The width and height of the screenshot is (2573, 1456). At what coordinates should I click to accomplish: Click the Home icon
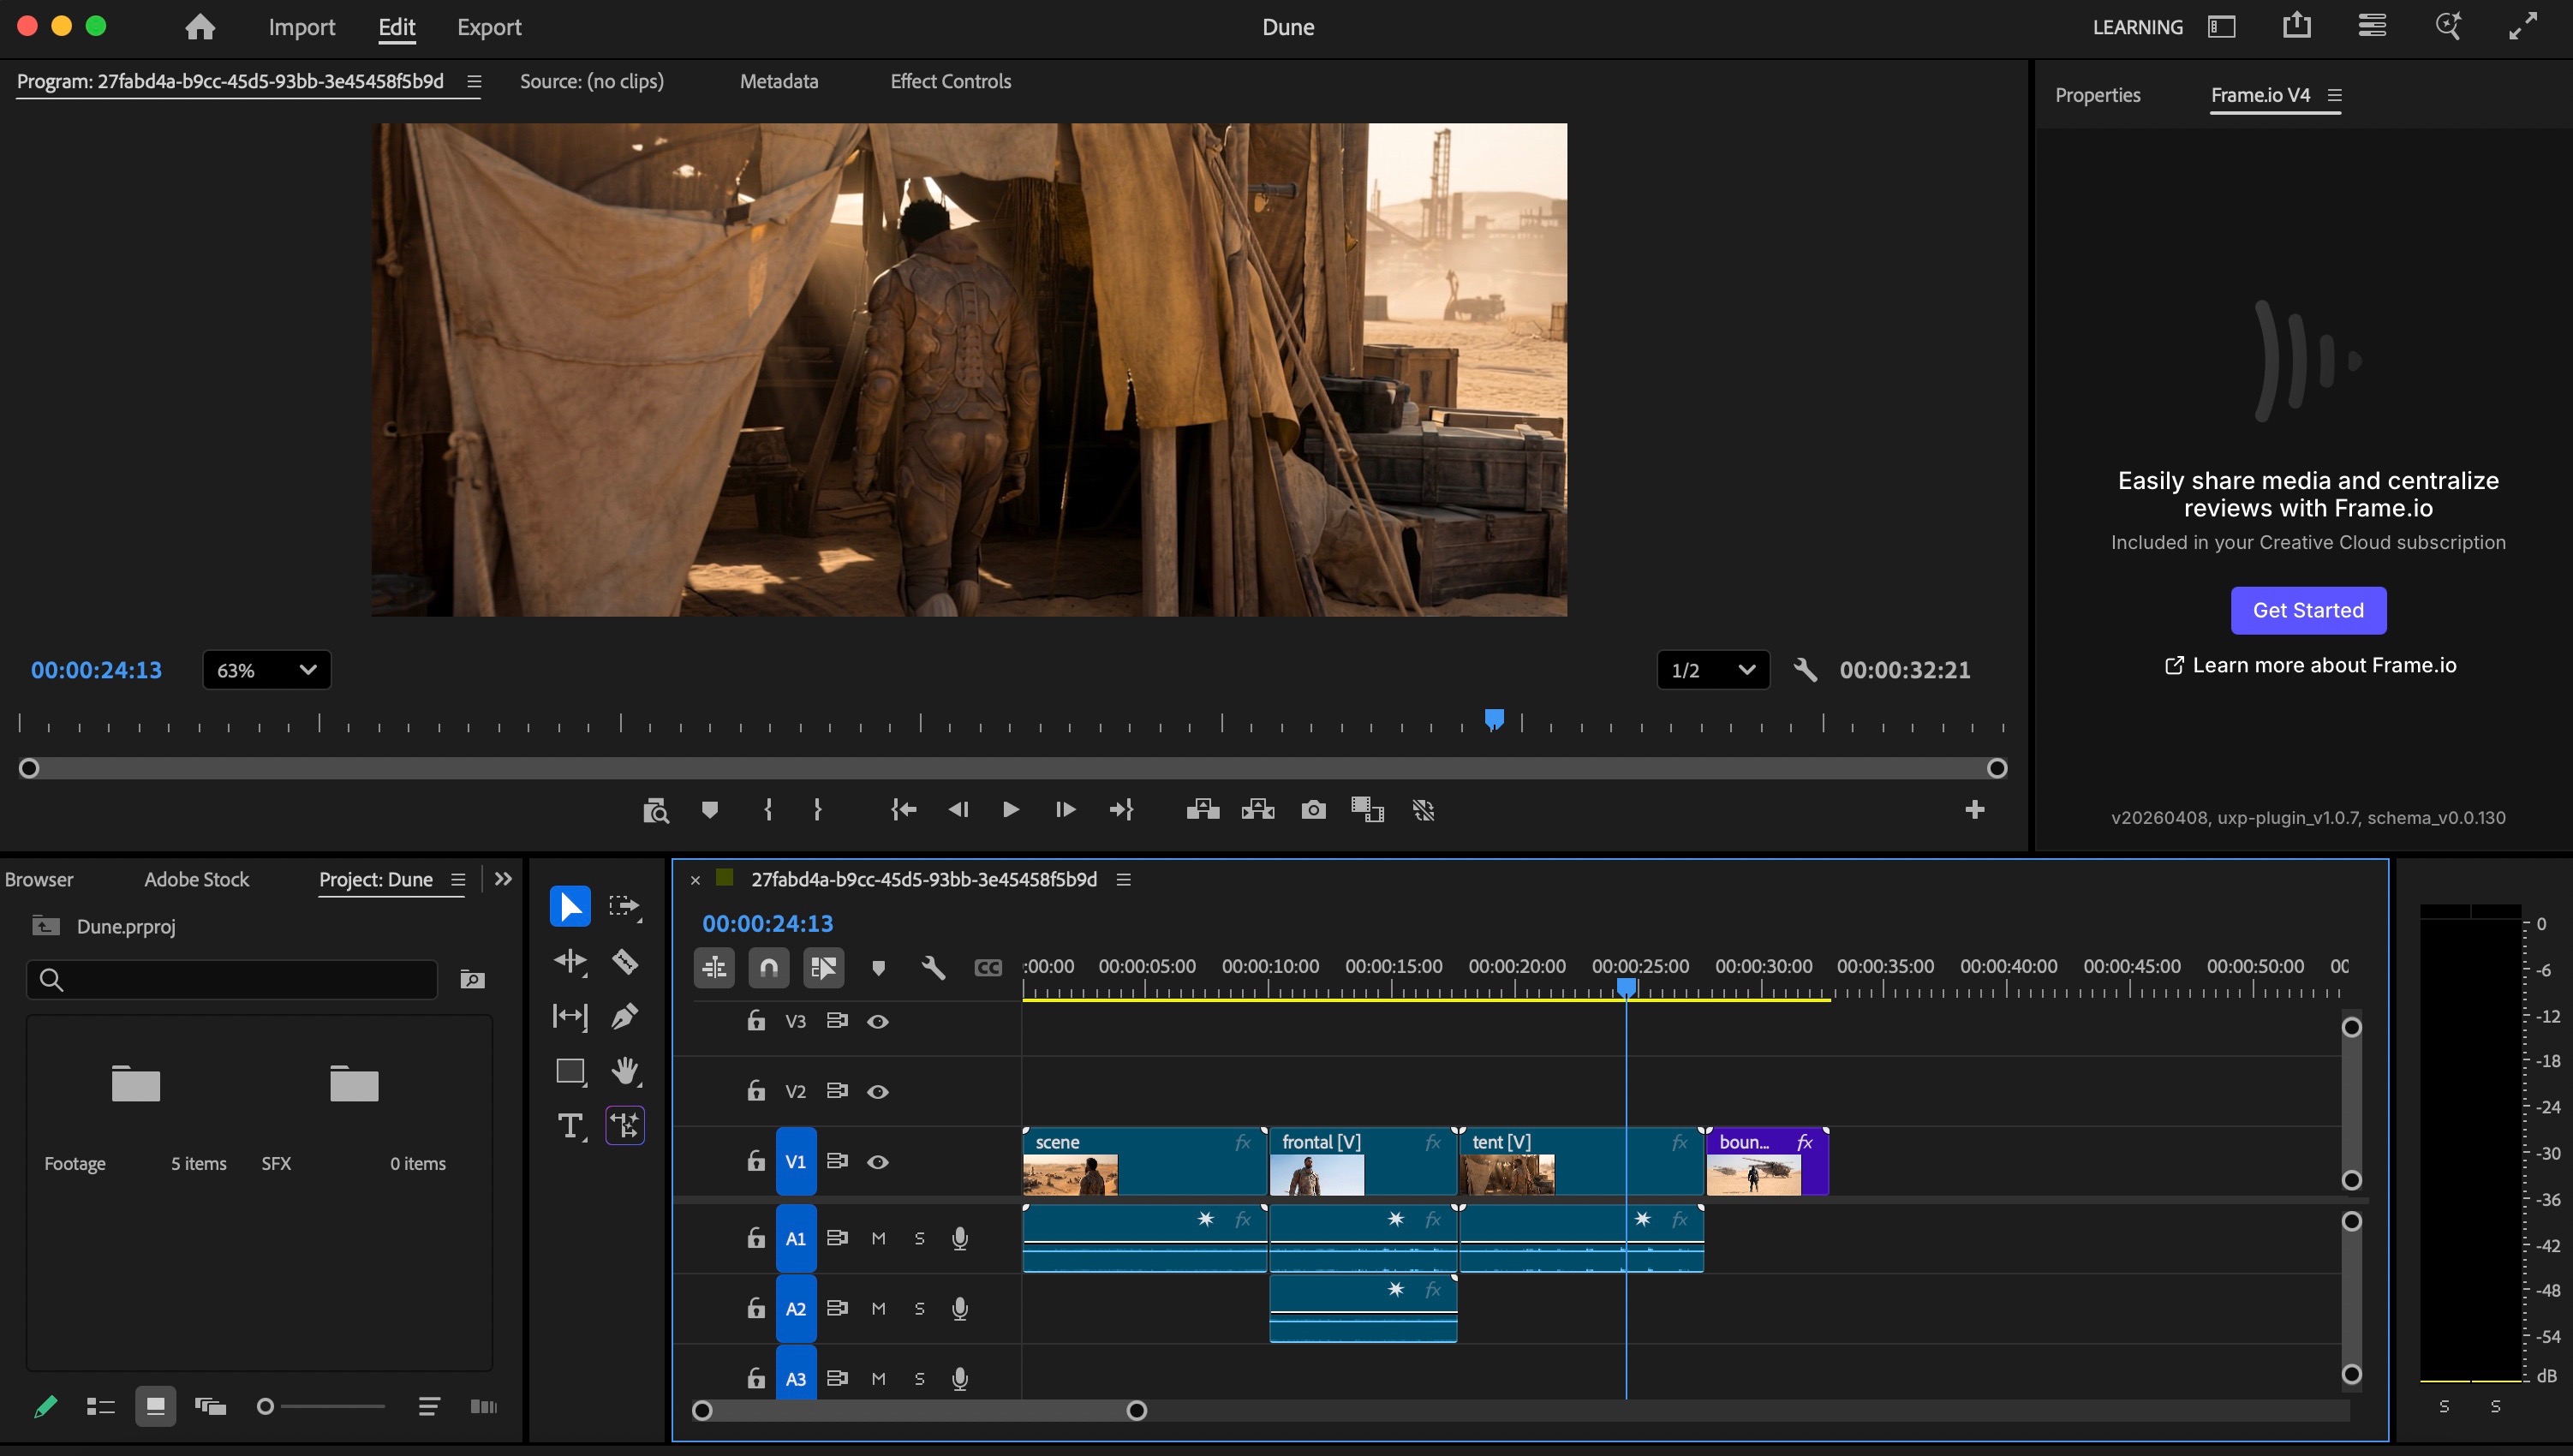[x=200, y=27]
